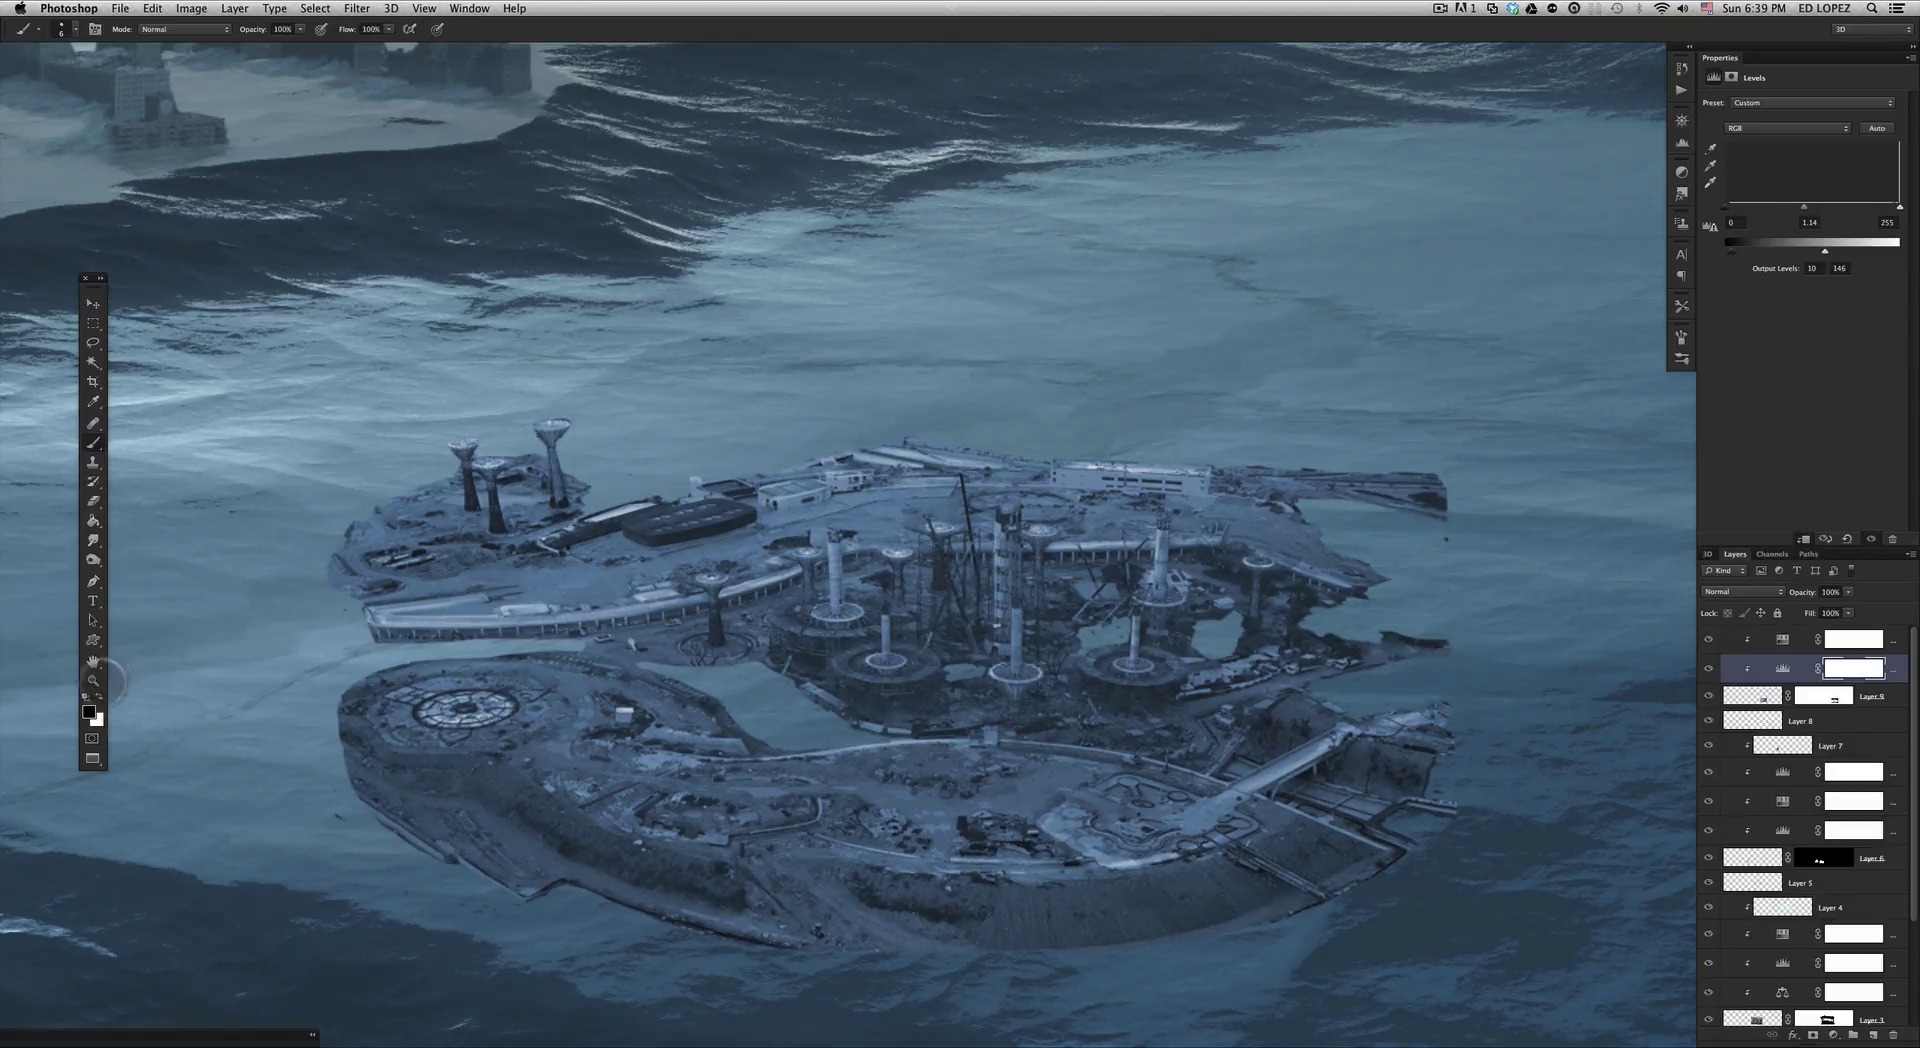Open the Filter menu

[357, 8]
